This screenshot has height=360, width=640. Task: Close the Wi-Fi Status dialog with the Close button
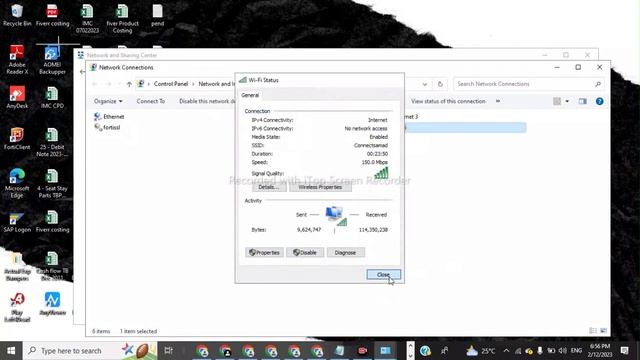[x=383, y=275]
